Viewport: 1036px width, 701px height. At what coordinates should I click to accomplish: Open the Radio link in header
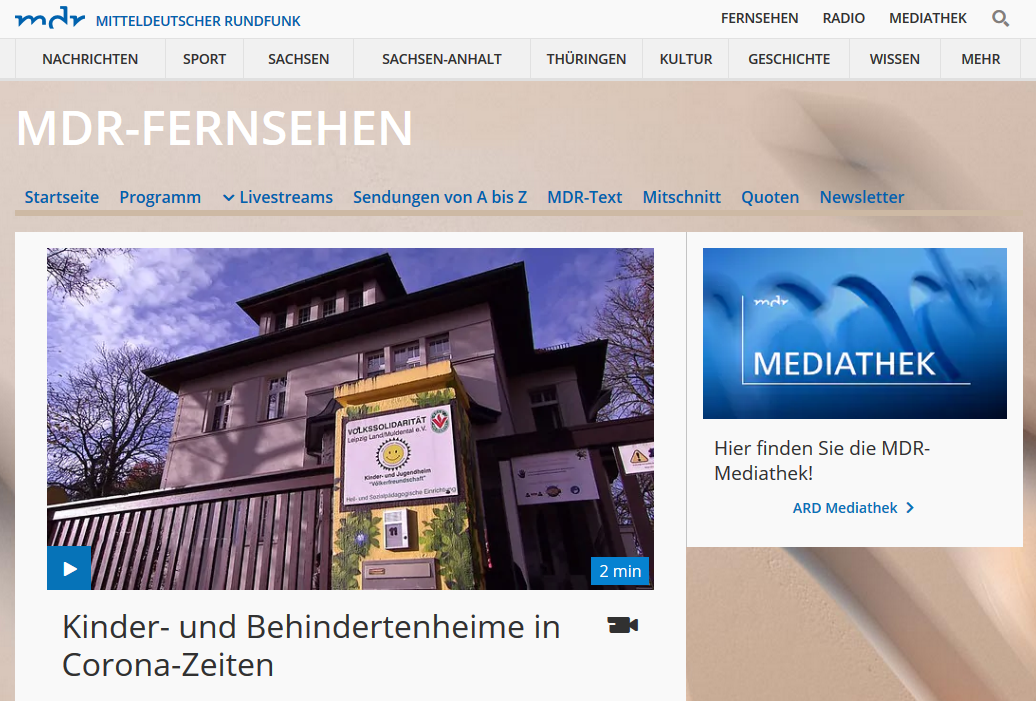[843, 18]
